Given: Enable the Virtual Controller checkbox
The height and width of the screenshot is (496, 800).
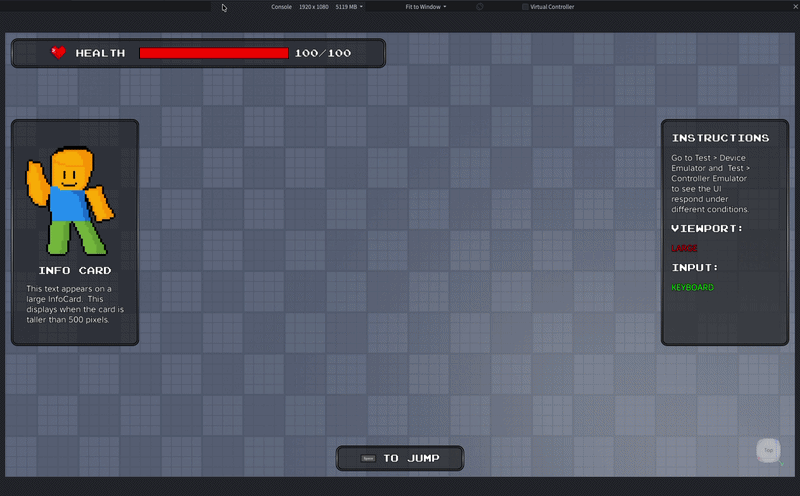Looking at the screenshot, I should 525,7.
